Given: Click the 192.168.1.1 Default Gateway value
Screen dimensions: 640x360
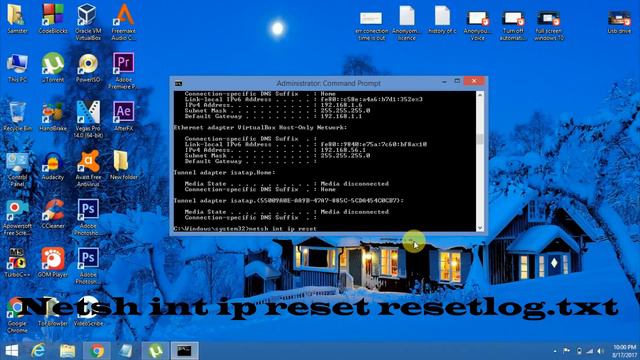Looking at the screenshot, I should [x=341, y=116].
